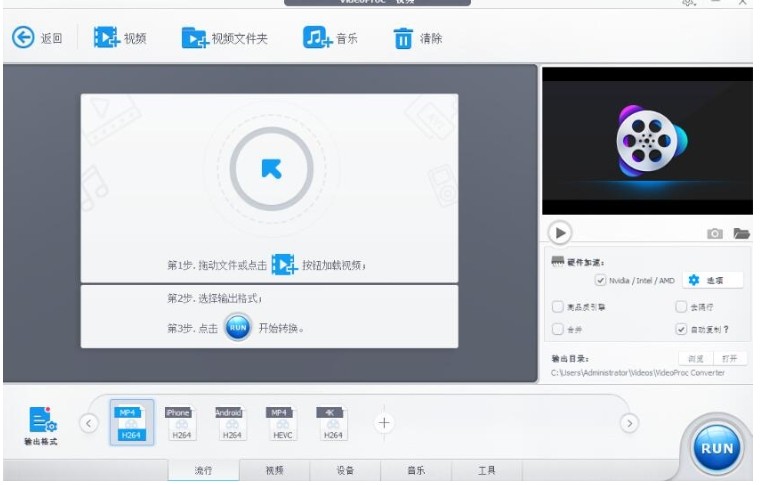Enable the 高品质引擎 checkbox
The width and height of the screenshot is (767, 485).
(558, 307)
